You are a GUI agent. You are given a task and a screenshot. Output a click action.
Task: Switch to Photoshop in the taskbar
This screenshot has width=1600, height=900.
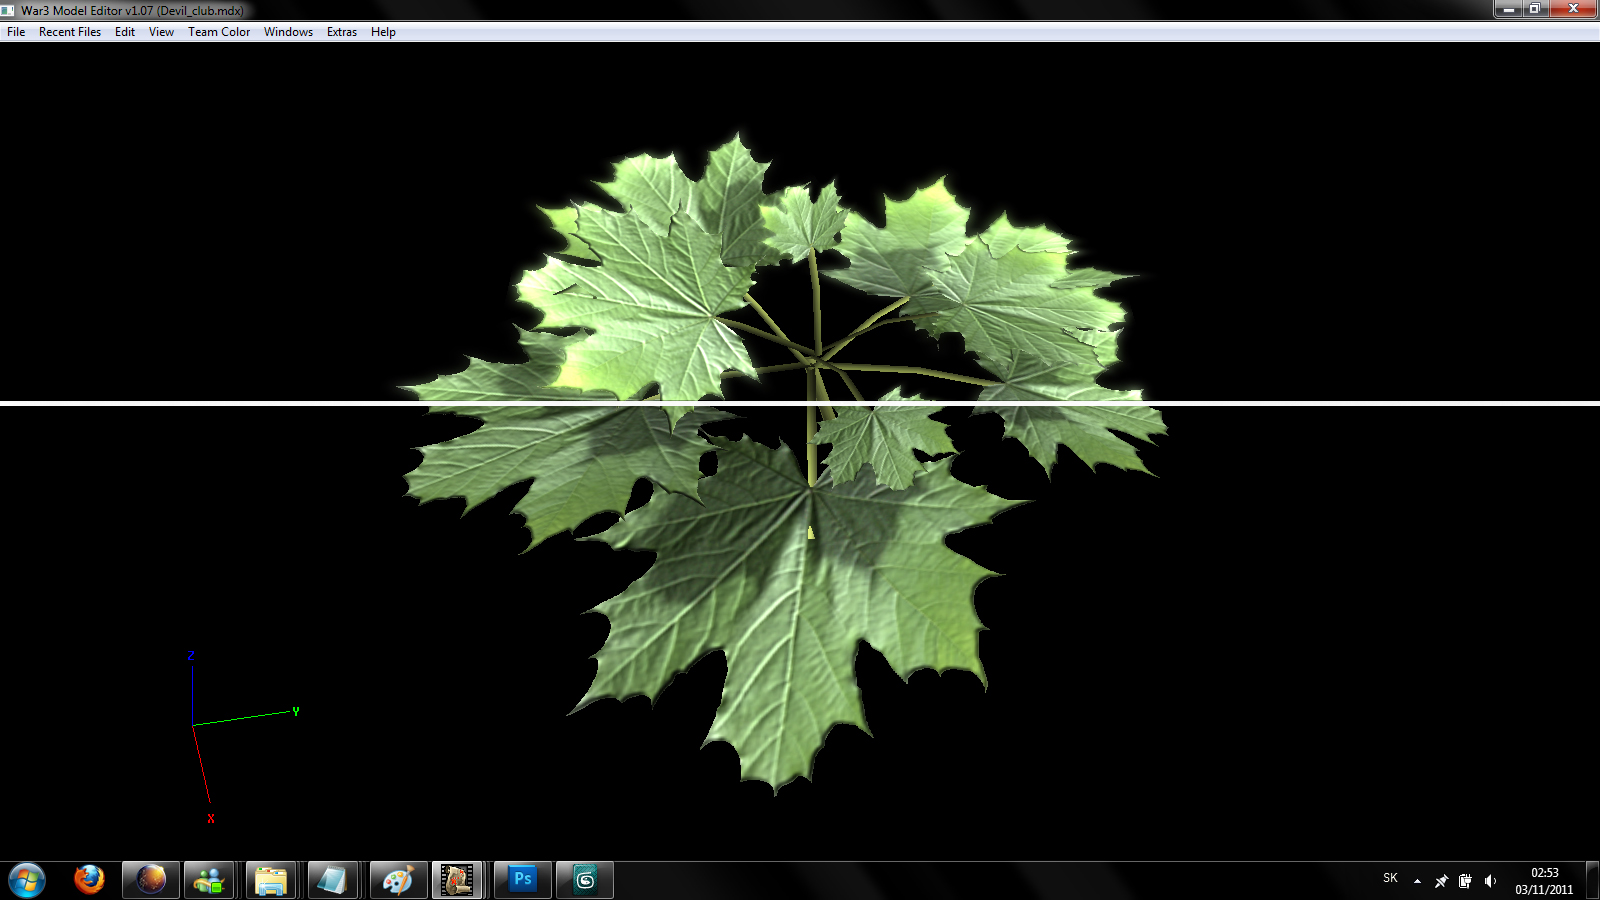[523, 880]
